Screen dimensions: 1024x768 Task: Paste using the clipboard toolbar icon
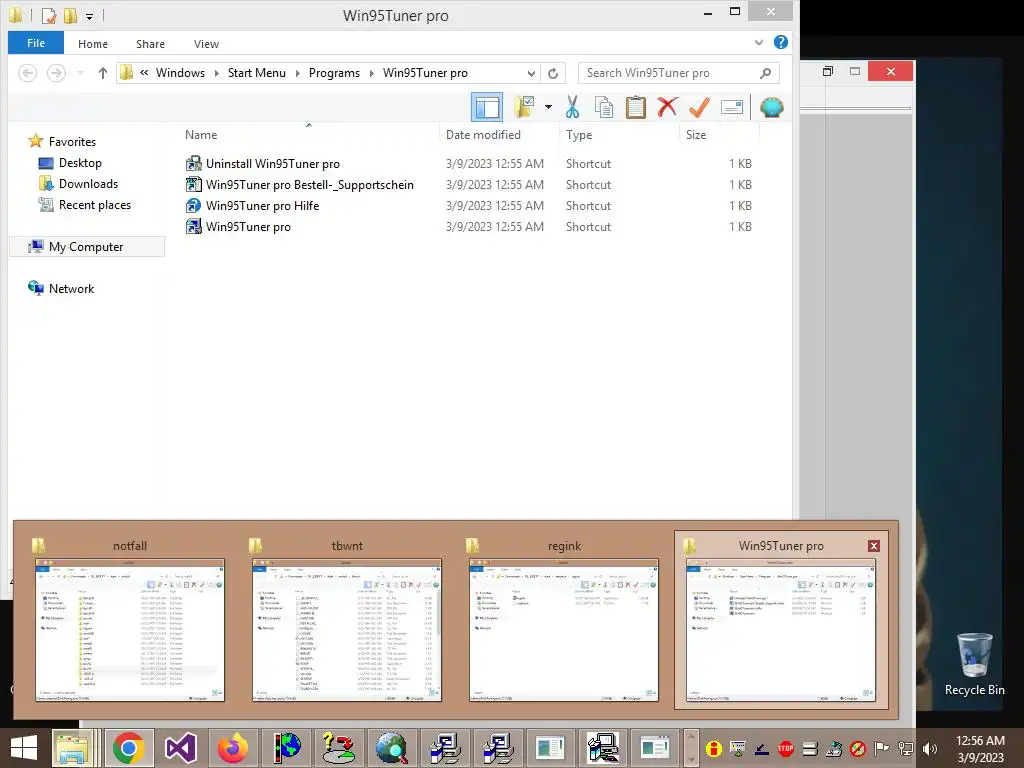(635, 107)
